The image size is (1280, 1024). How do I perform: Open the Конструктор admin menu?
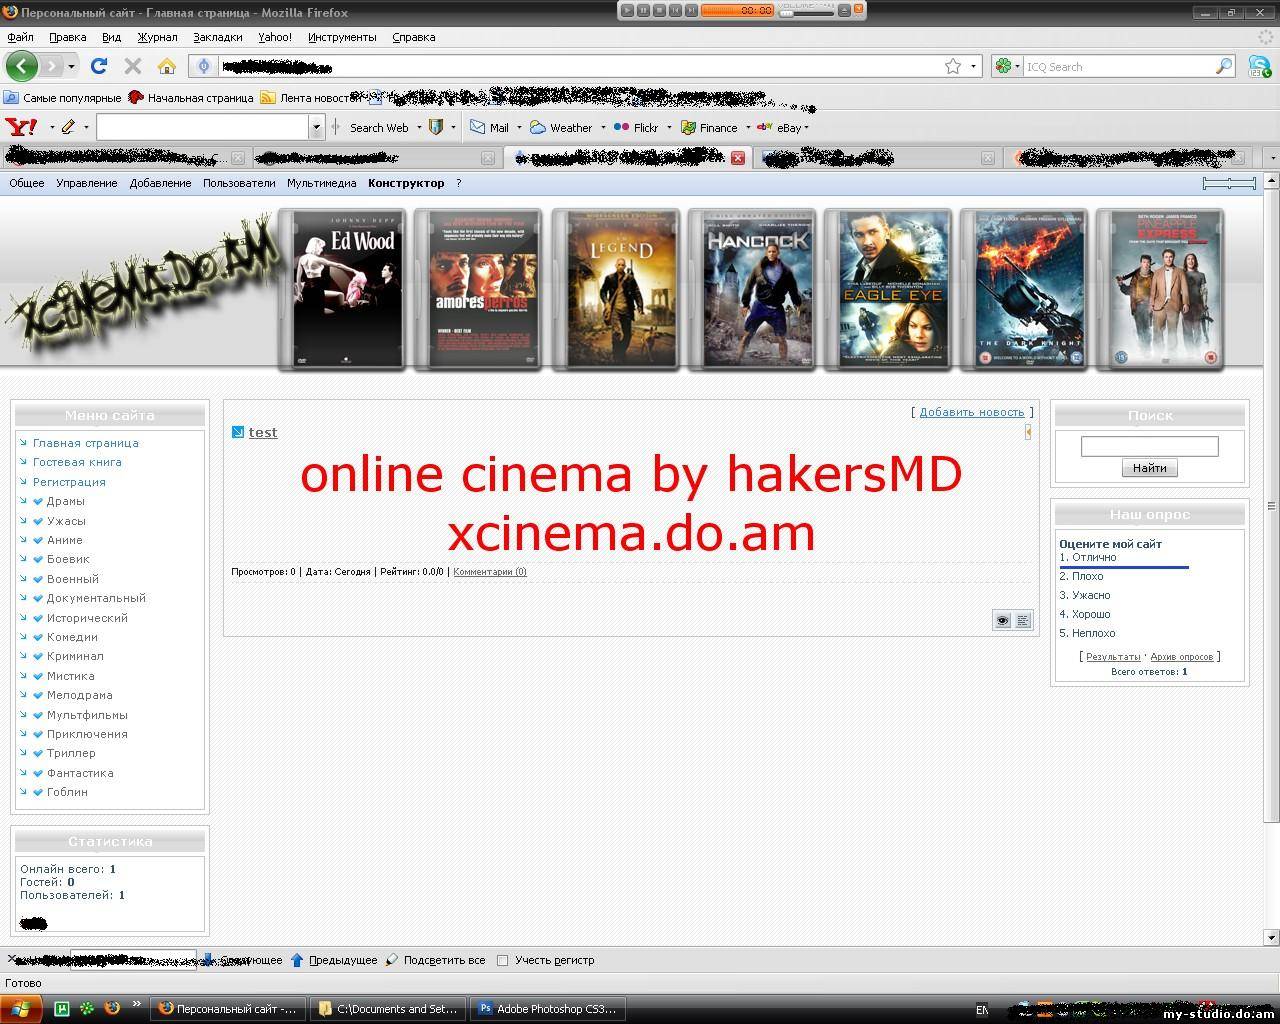coord(406,183)
